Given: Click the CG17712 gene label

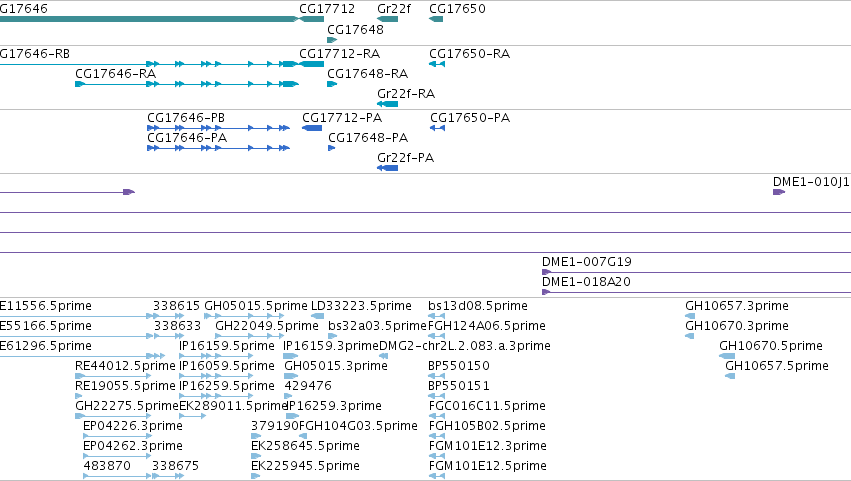Looking at the screenshot, I should [327, 9].
